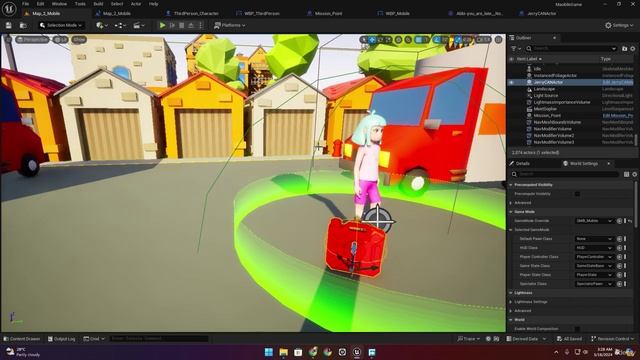The height and width of the screenshot is (360, 640).
Task: Click the Skip frame button next to Play
Action: click(172, 25)
